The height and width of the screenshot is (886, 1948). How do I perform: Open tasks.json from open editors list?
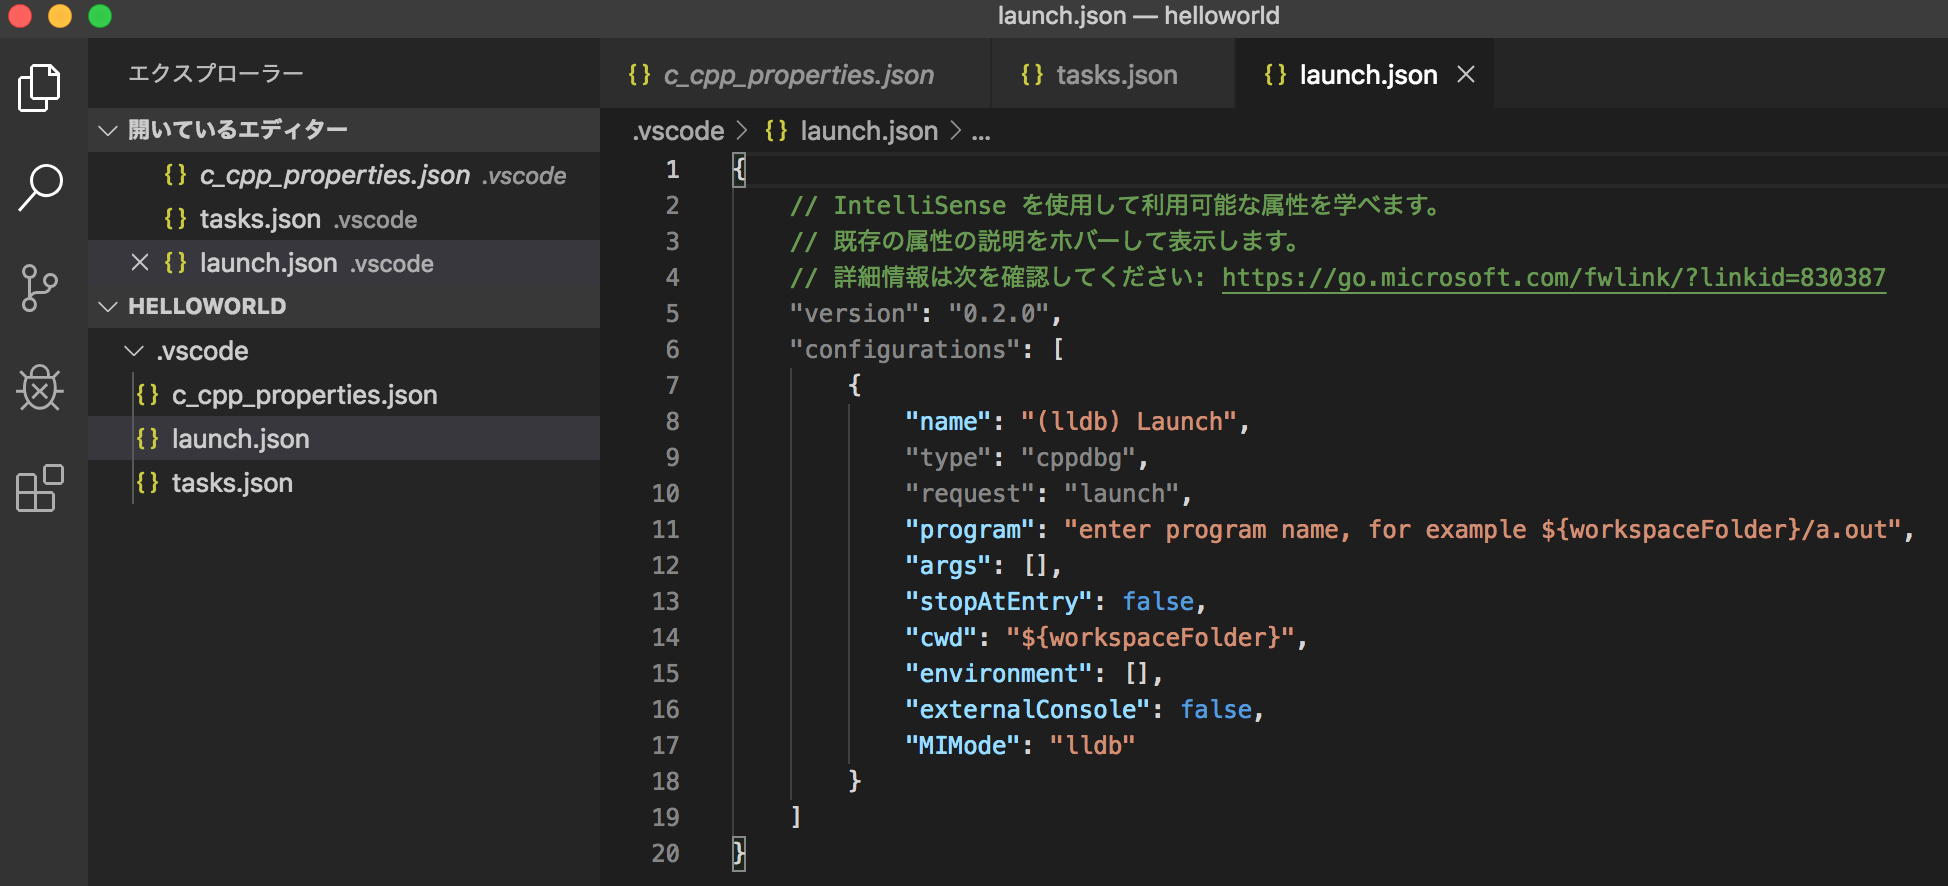coord(344,219)
